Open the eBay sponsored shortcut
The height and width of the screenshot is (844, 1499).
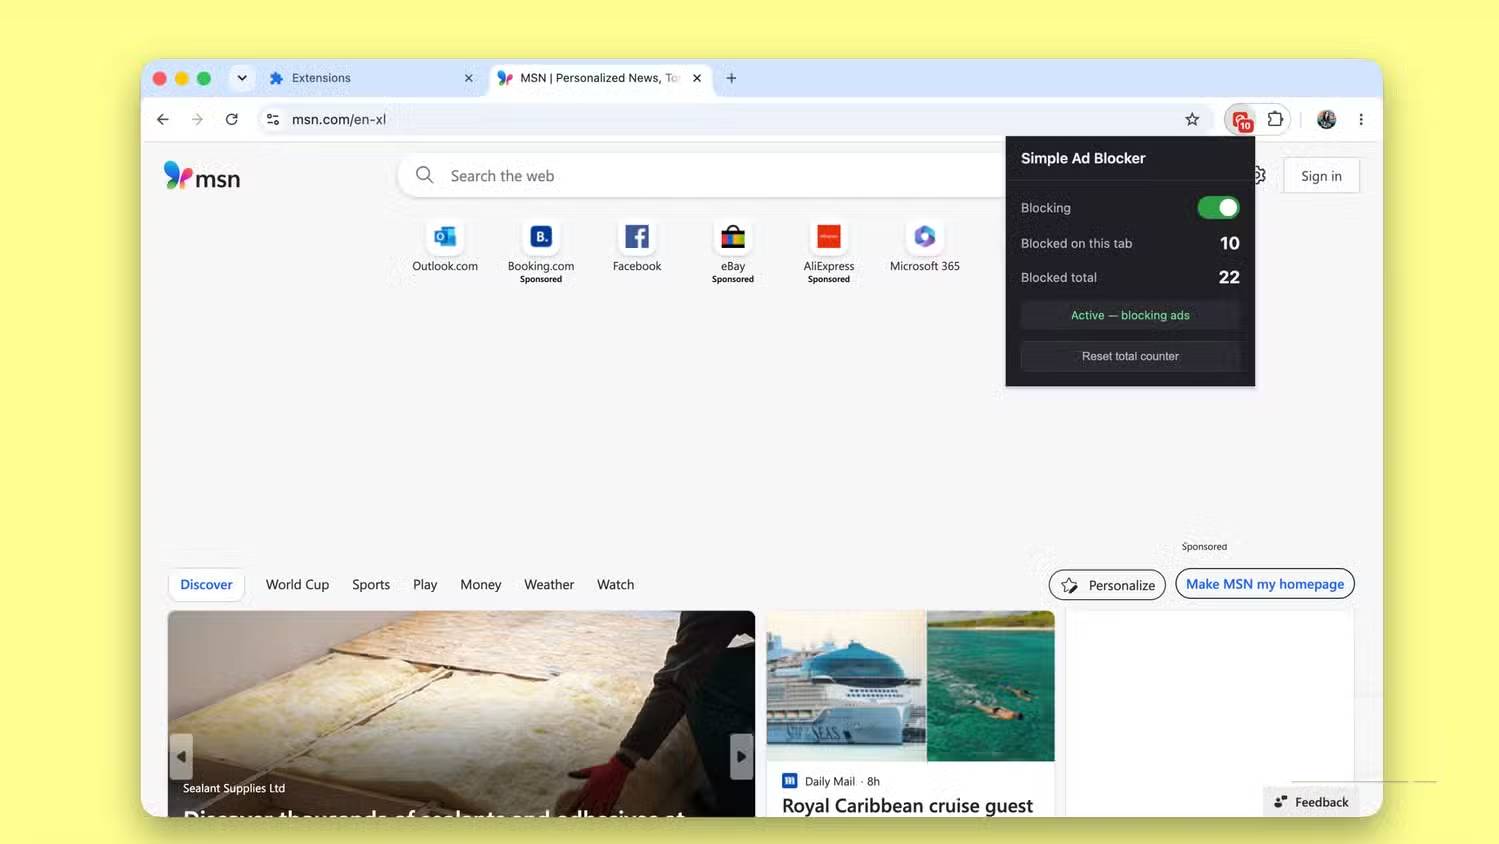point(733,252)
